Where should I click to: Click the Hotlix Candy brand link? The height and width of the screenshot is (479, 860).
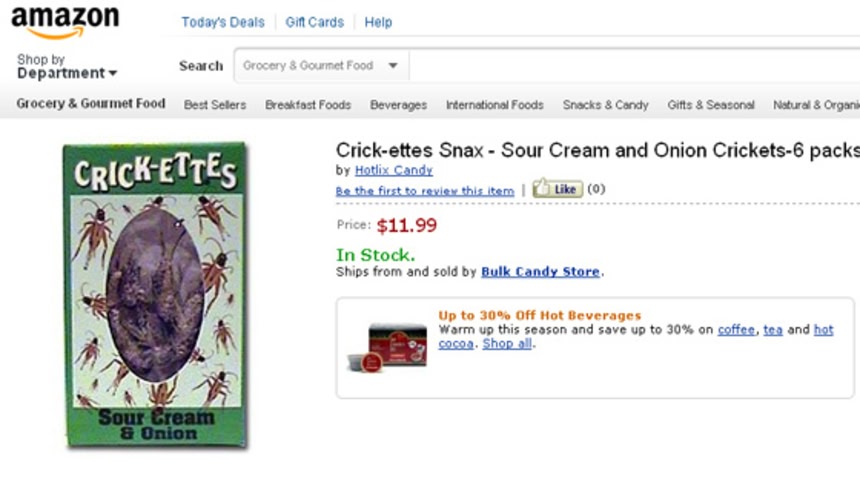pos(393,171)
